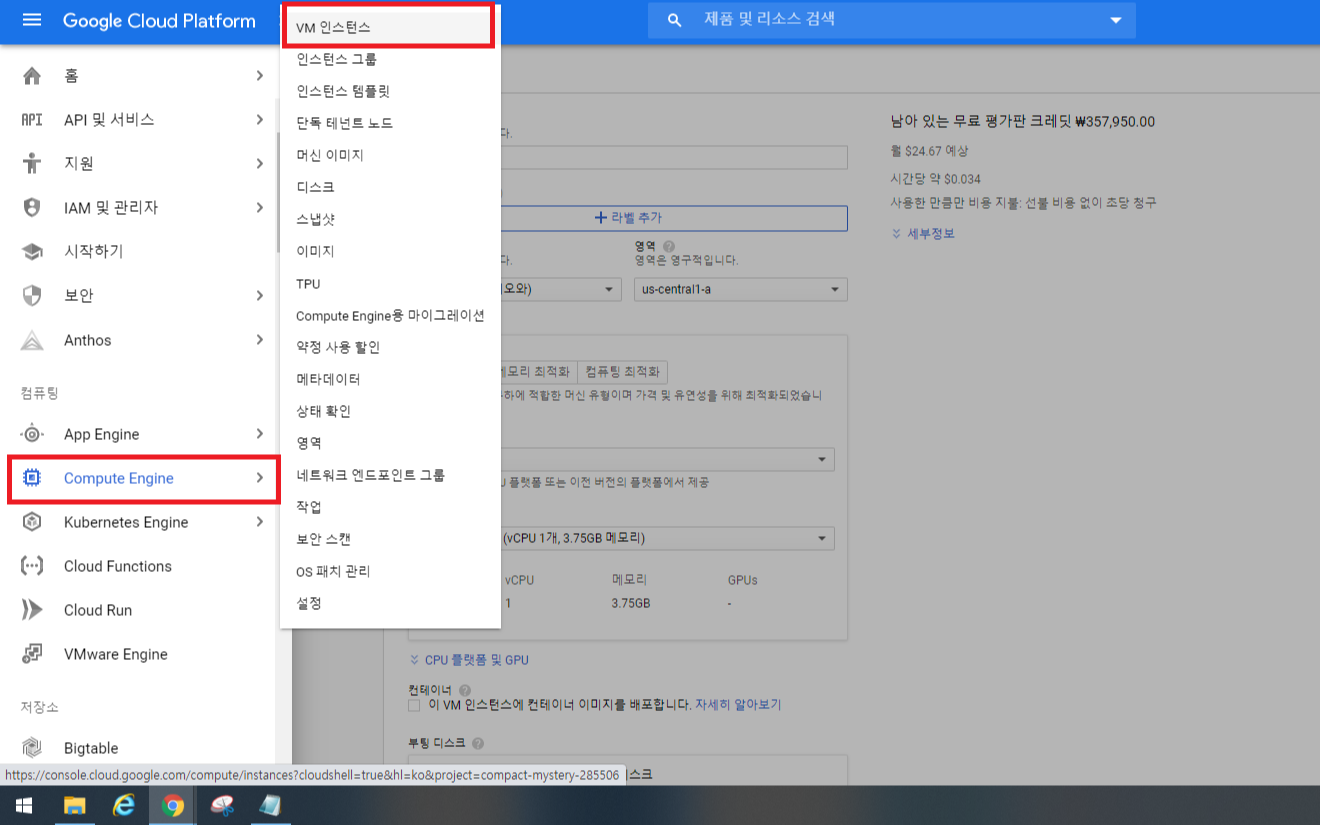This screenshot has width=1320, height=825.
Task: Select 스냅샷 menu item
Action: [x=390, y=219]
